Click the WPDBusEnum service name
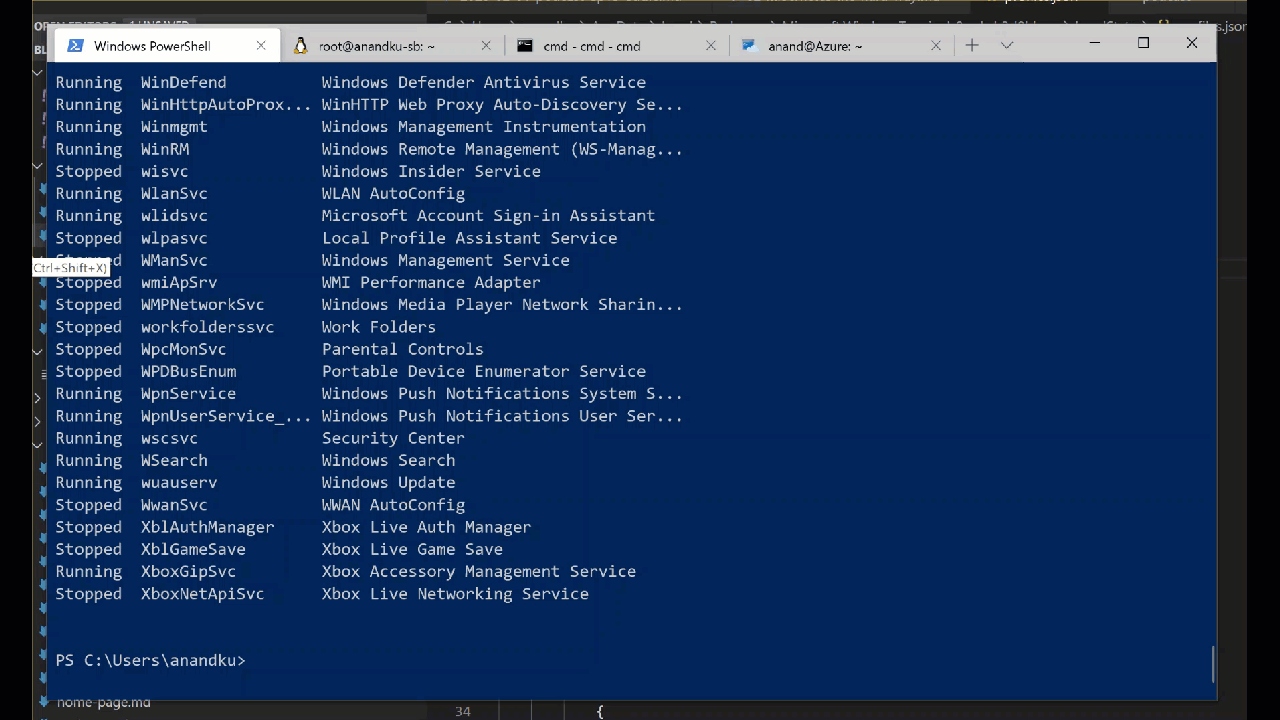The height and width of the screenshot is (720, 1280). 188,372
